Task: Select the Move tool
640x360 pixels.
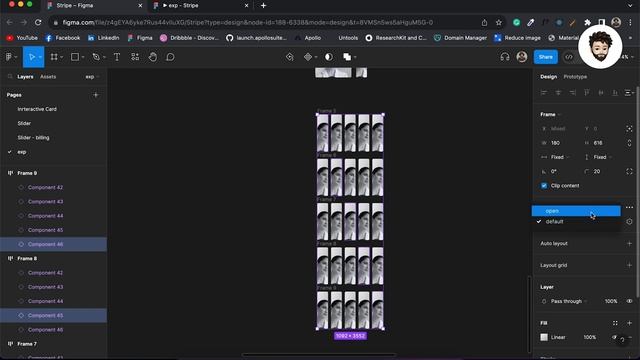Action: (32, 57)
